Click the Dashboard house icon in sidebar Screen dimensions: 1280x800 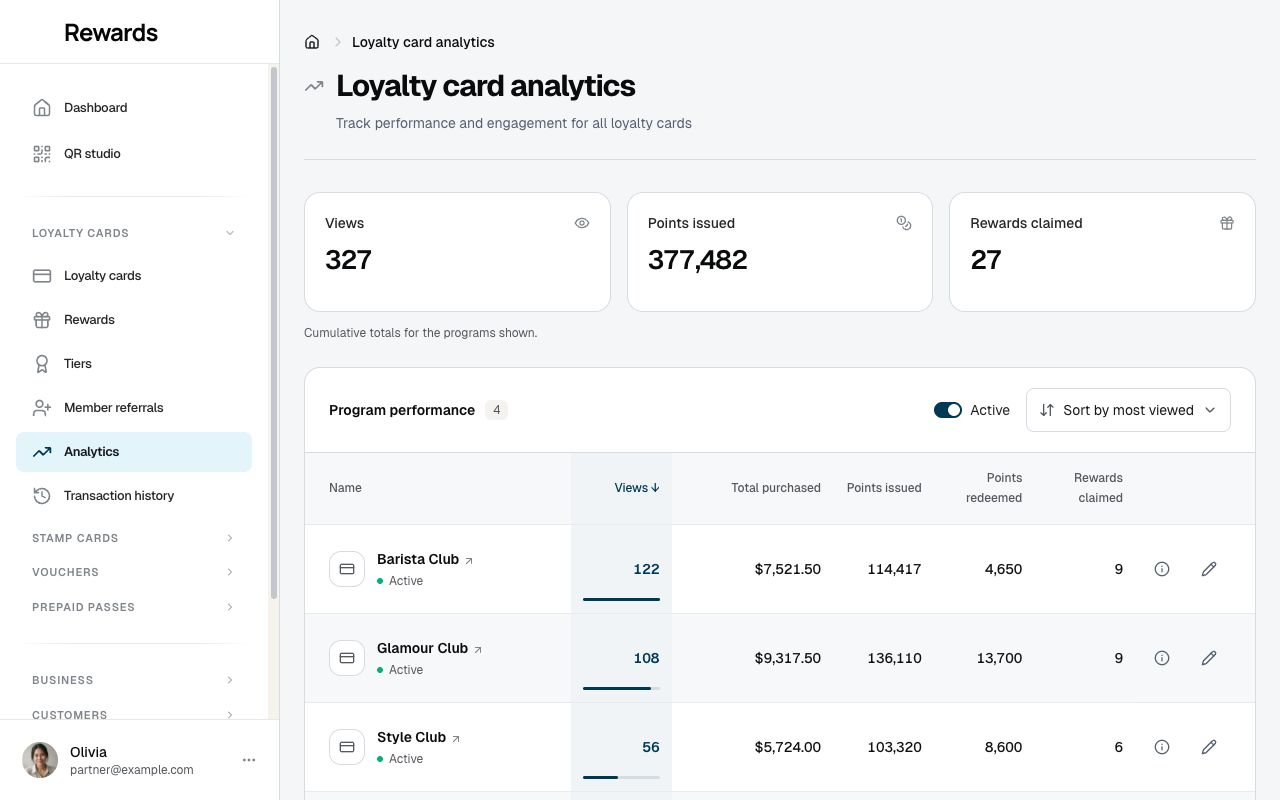pos(42,108)
